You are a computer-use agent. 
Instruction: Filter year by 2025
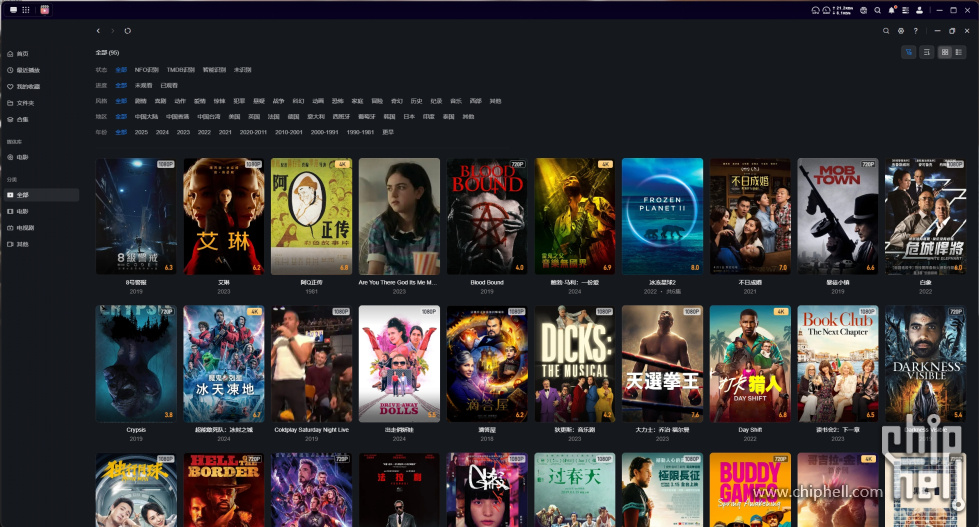point(141,132)
